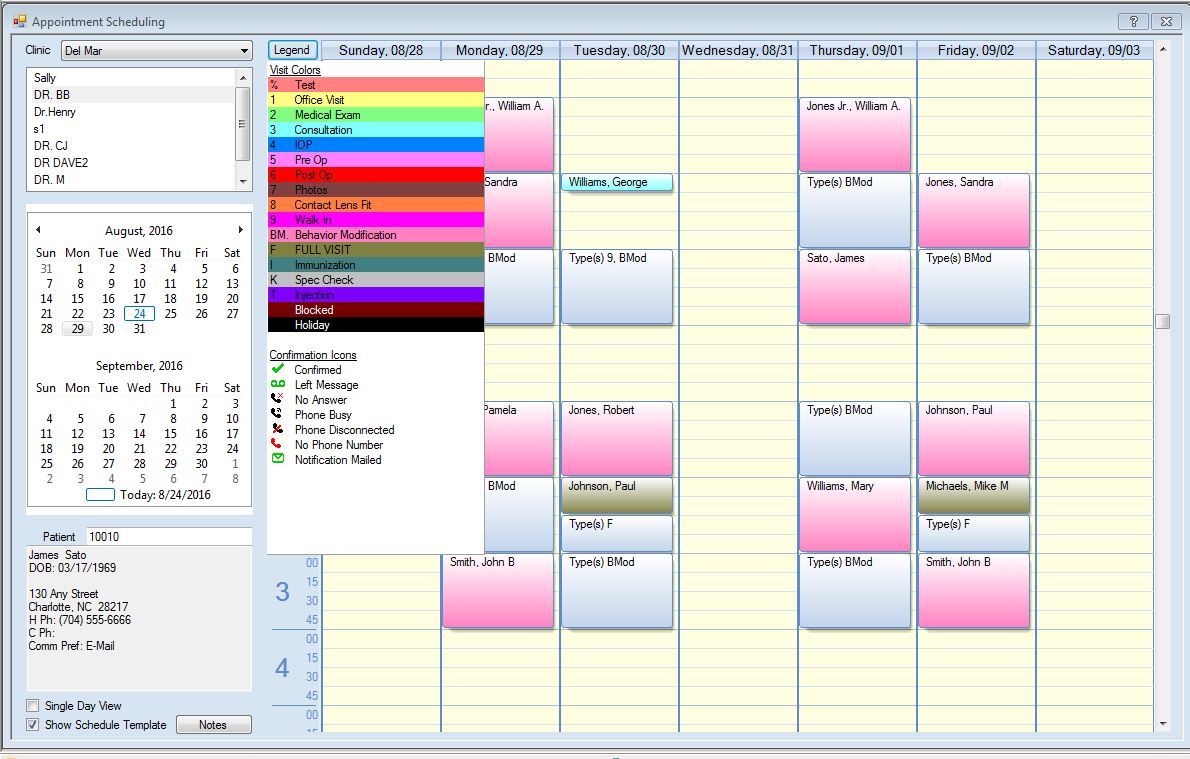Click the provider list scroll-down arrow
Viewport: 1190px width, 759px height.
coord(243,181)
